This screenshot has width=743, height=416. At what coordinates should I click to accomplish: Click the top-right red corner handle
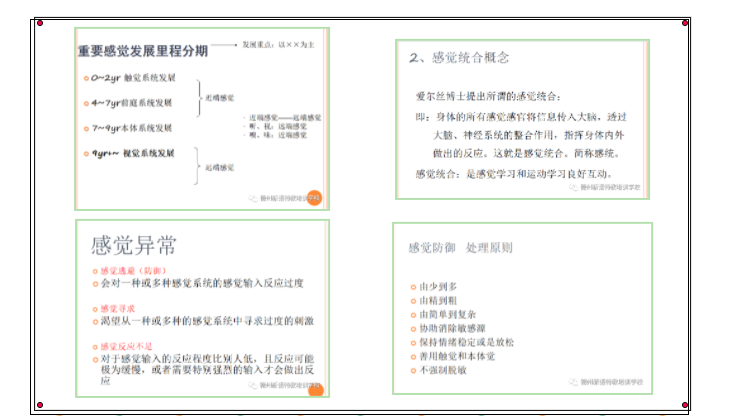(x=685, y=22)
